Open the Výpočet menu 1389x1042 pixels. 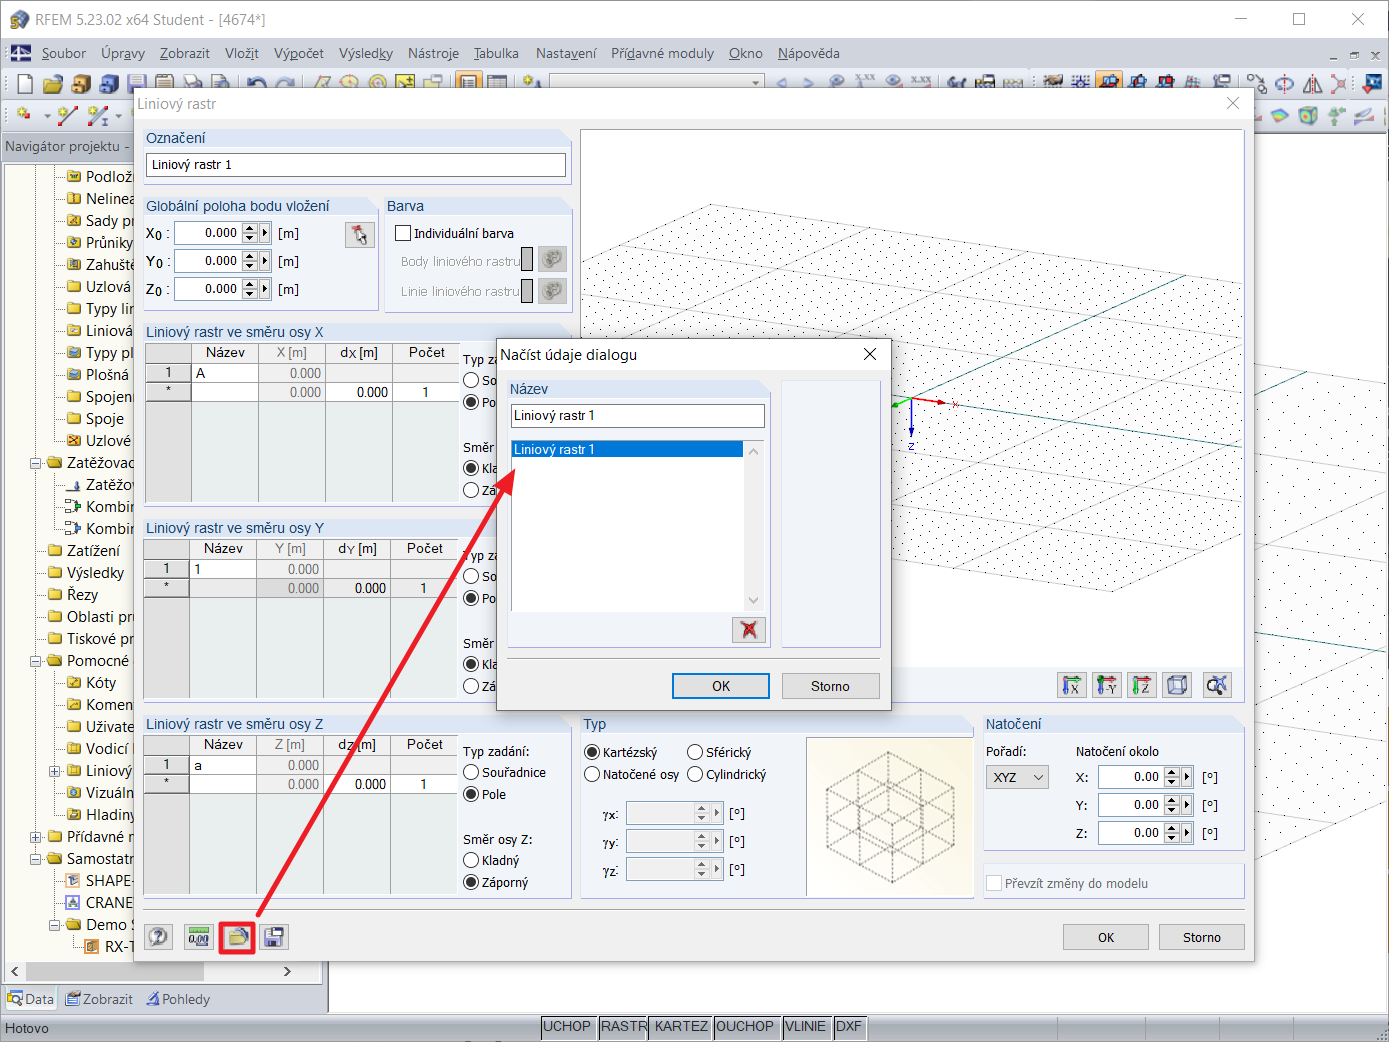pos(299,53)
